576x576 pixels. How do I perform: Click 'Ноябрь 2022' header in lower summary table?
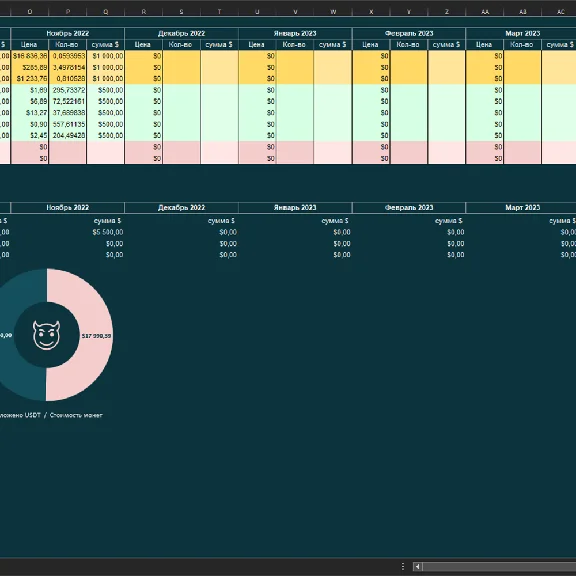point(68,208)
